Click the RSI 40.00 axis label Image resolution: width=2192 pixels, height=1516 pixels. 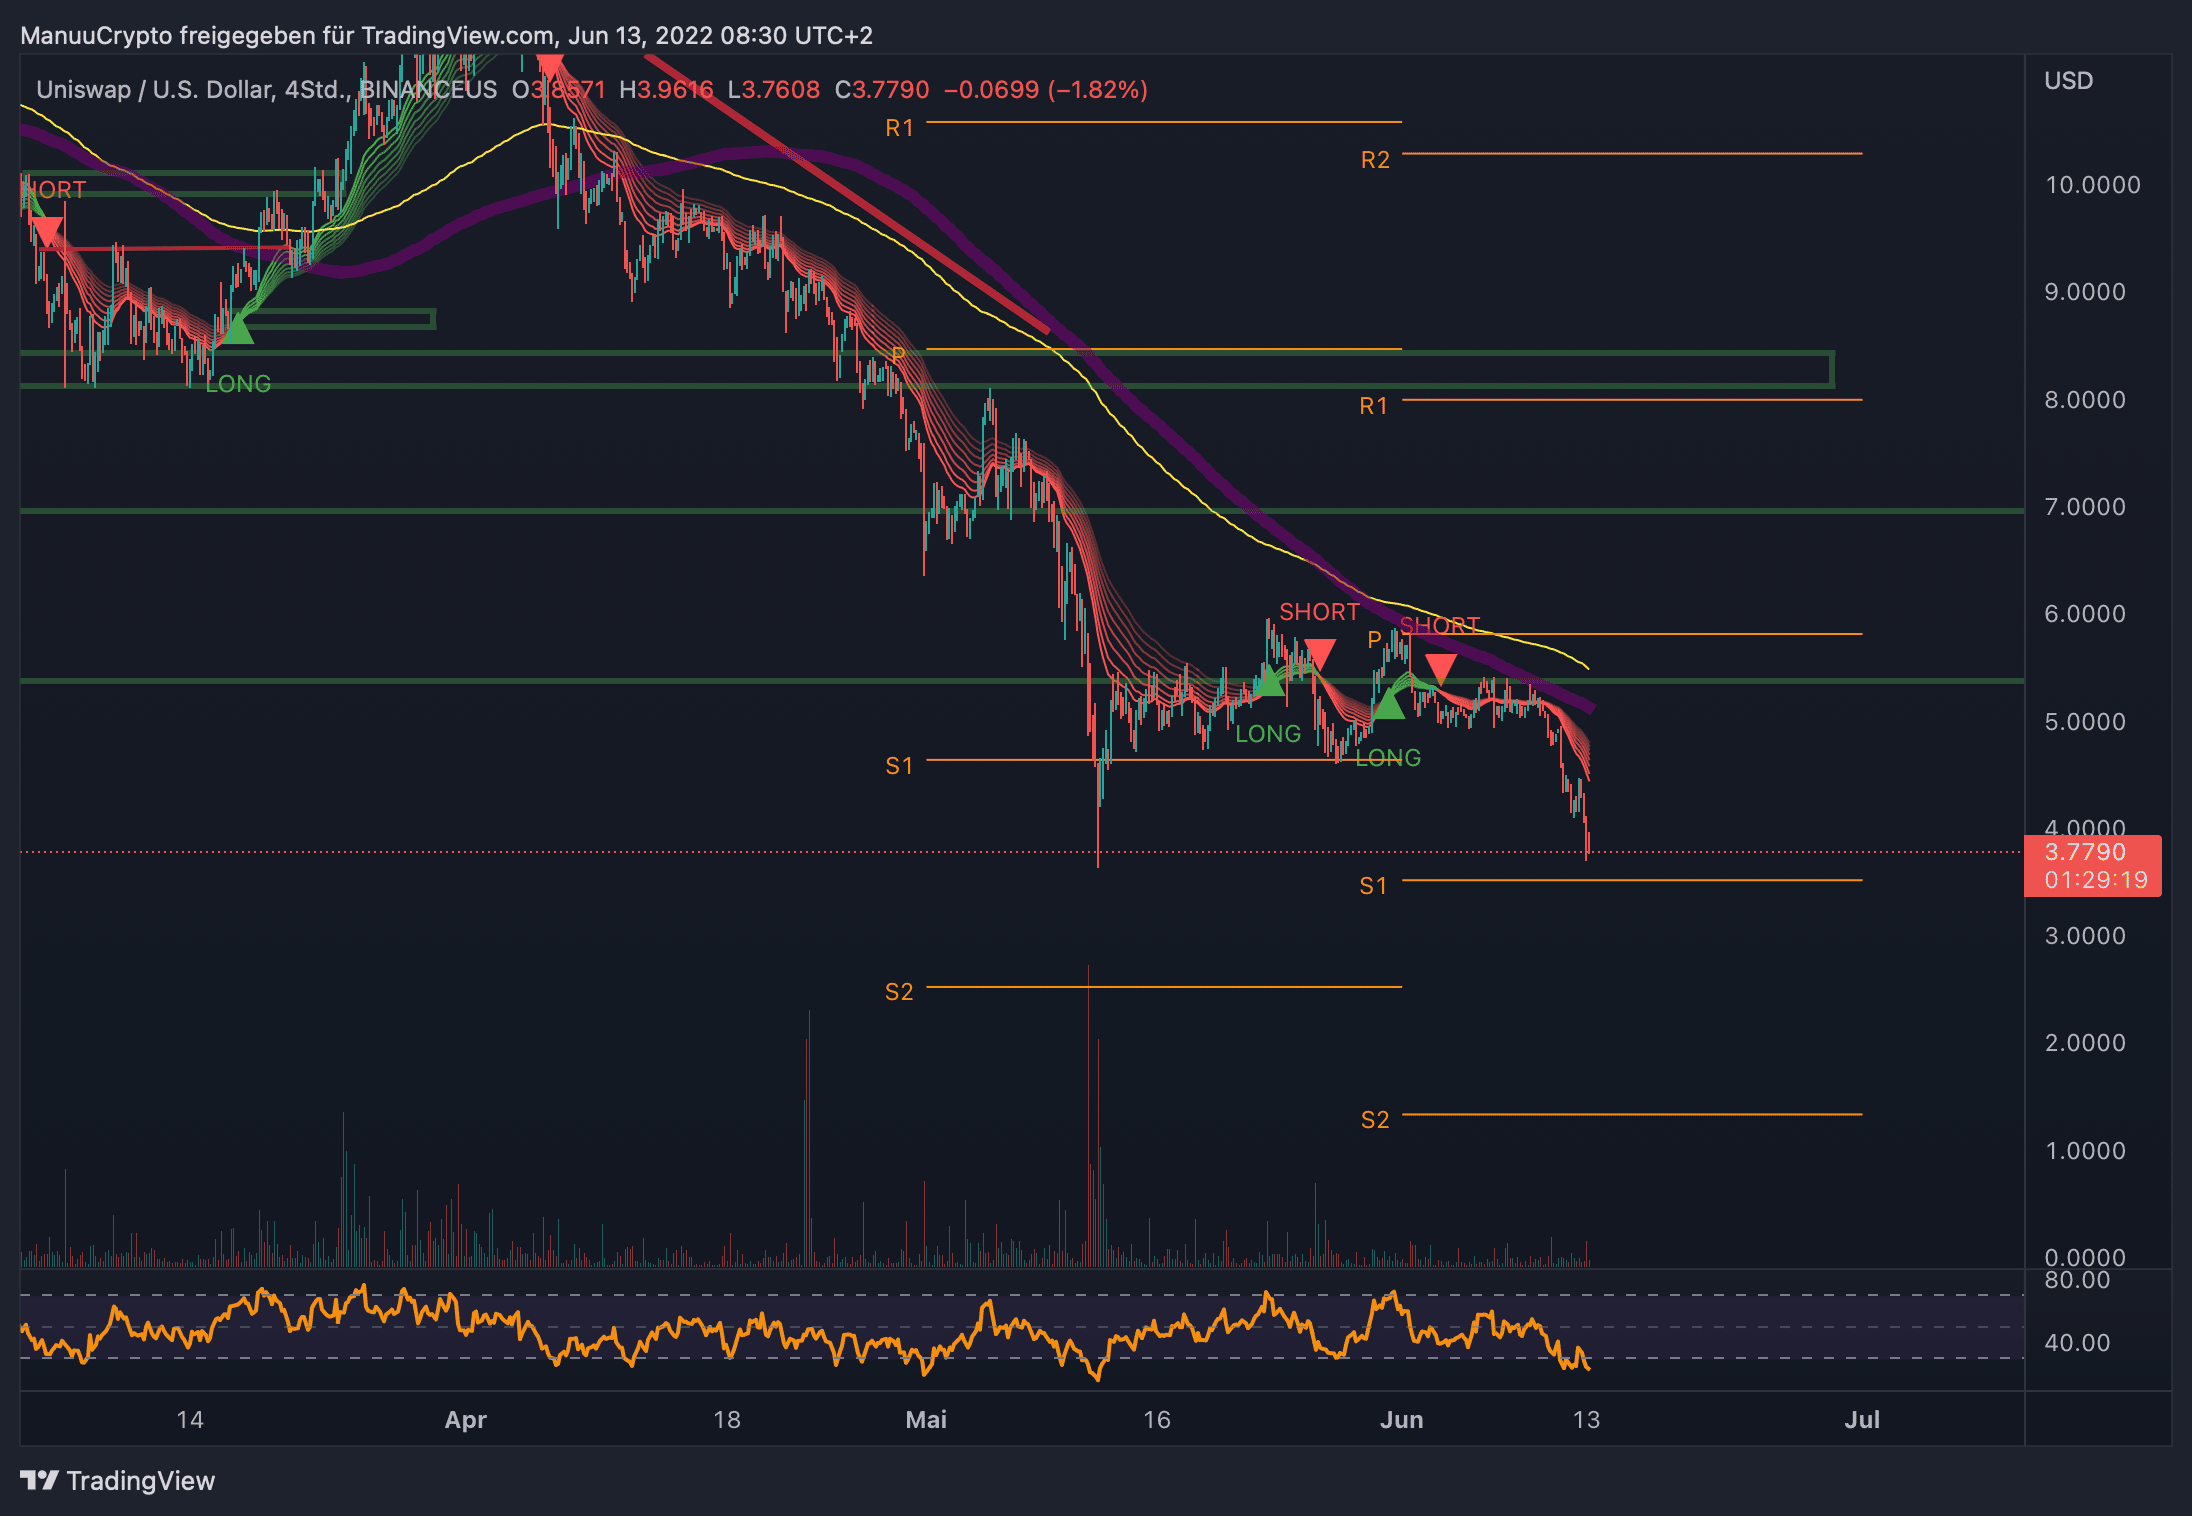2077,1343
